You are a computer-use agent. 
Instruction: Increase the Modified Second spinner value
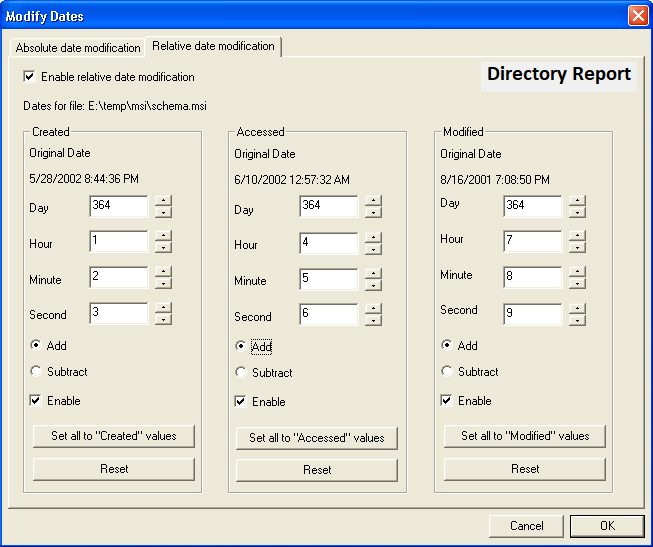[x=577, y=307]
